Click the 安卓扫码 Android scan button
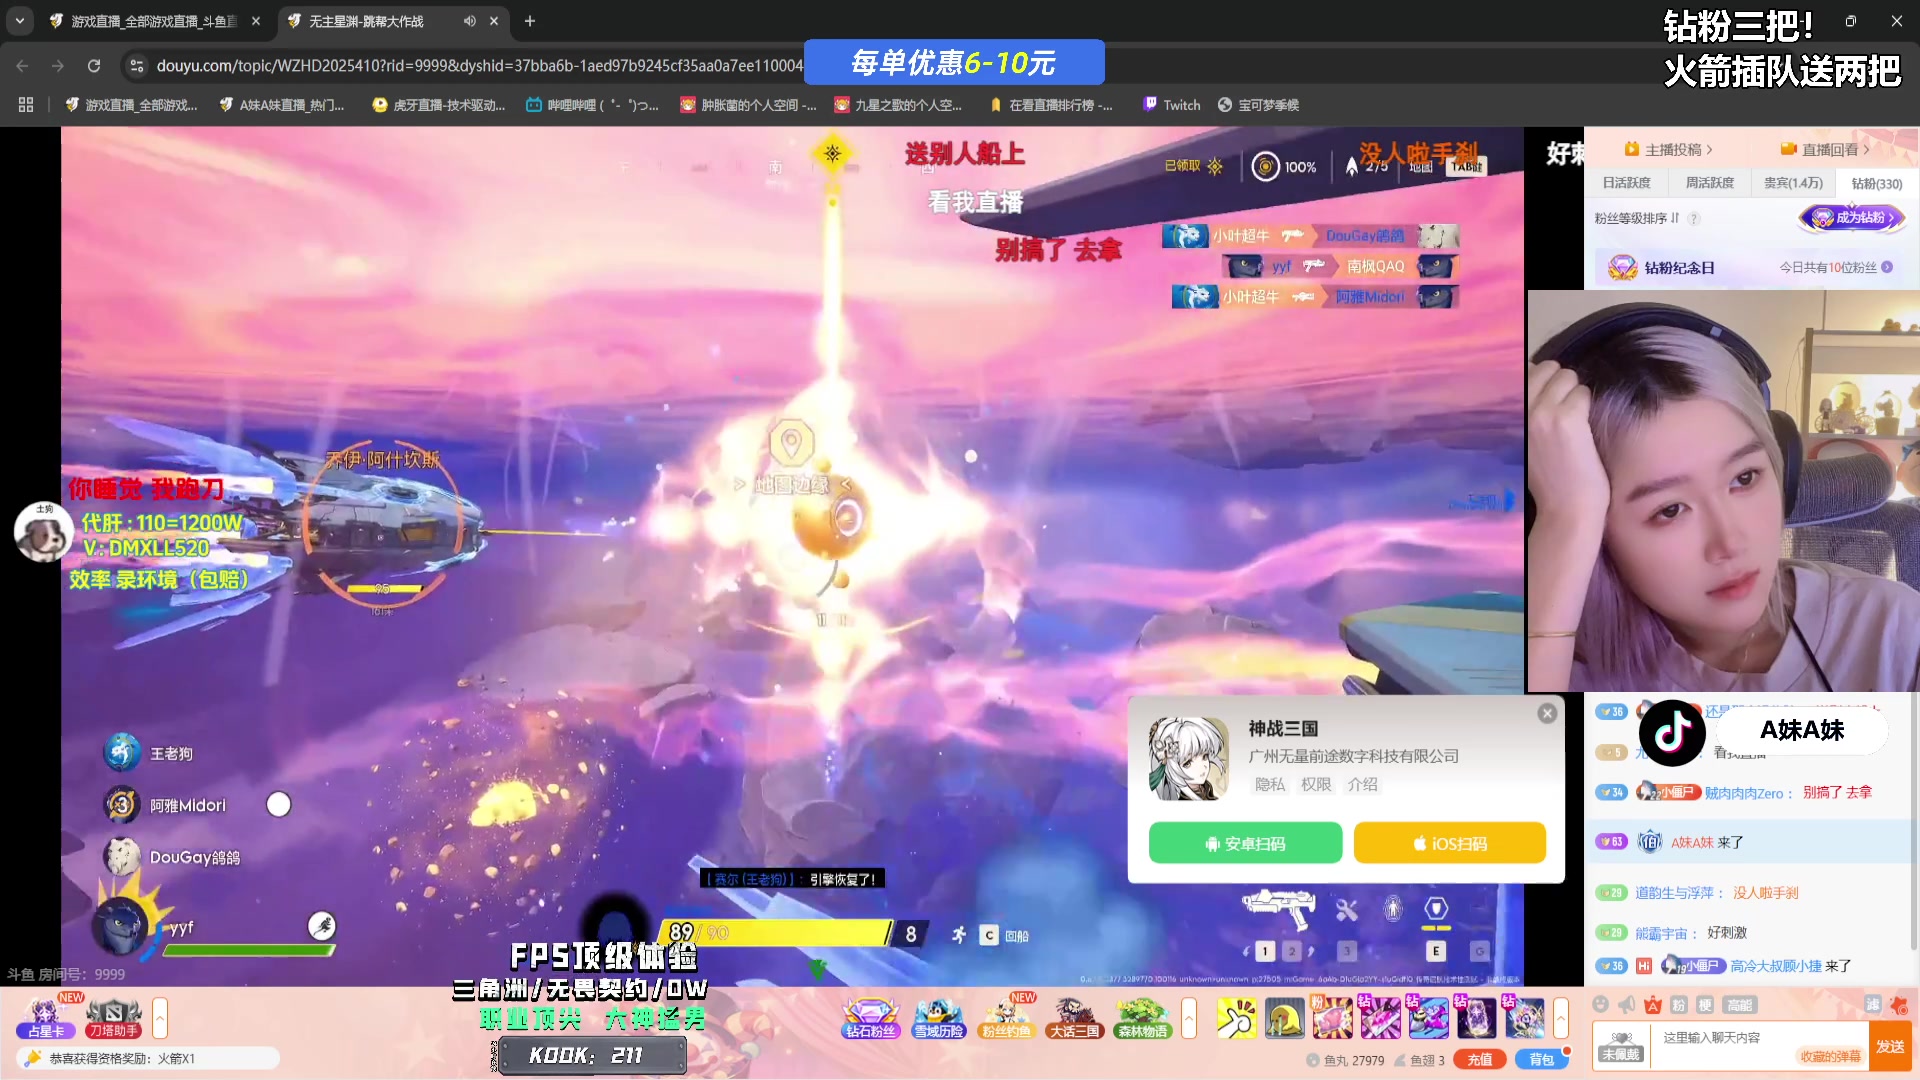 point(1245,843)
